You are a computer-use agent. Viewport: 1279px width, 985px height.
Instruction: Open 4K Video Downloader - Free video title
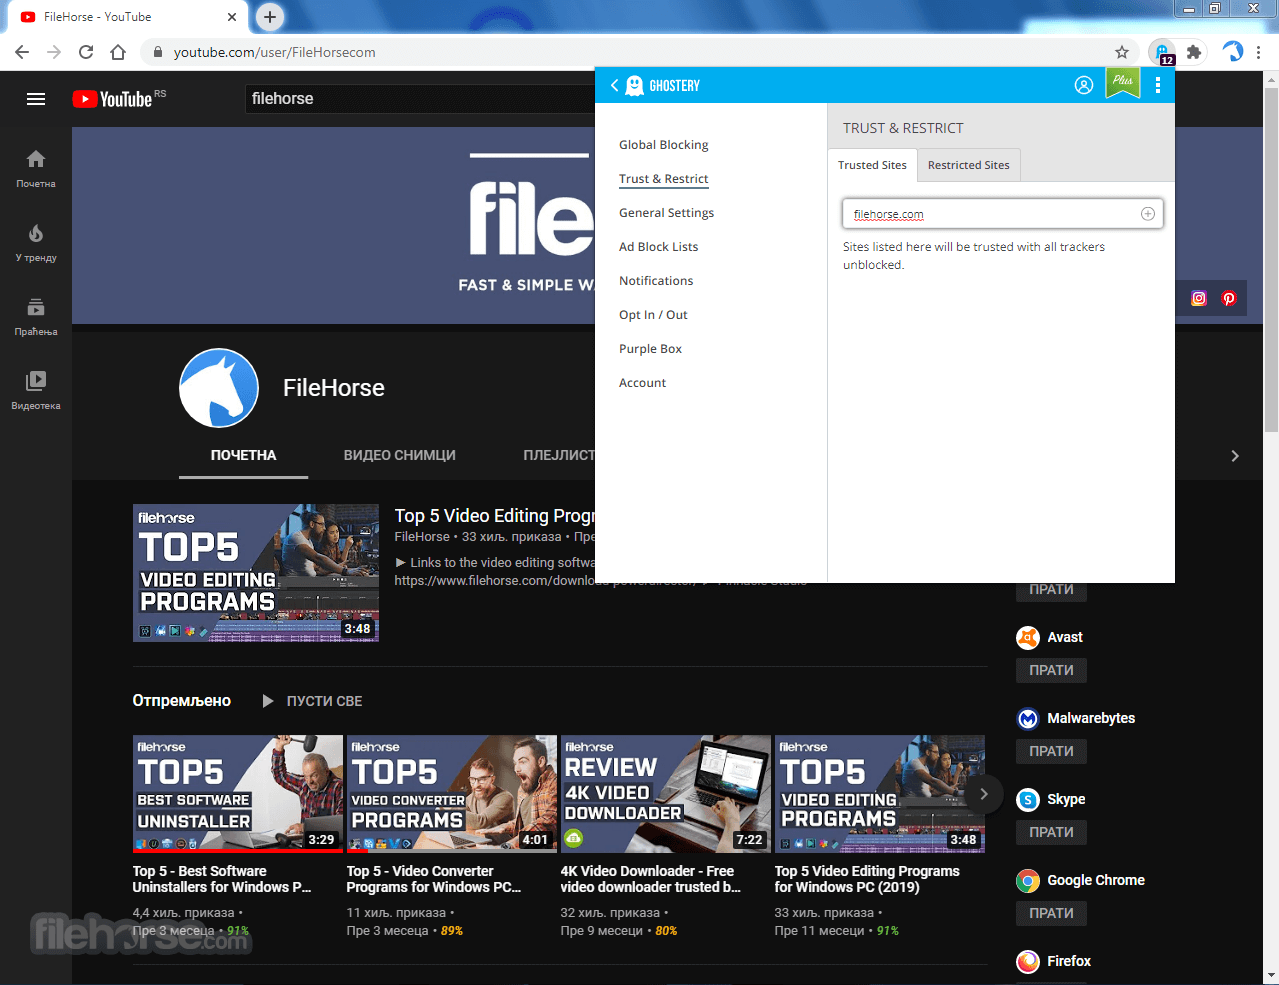[x=651, y=879]
